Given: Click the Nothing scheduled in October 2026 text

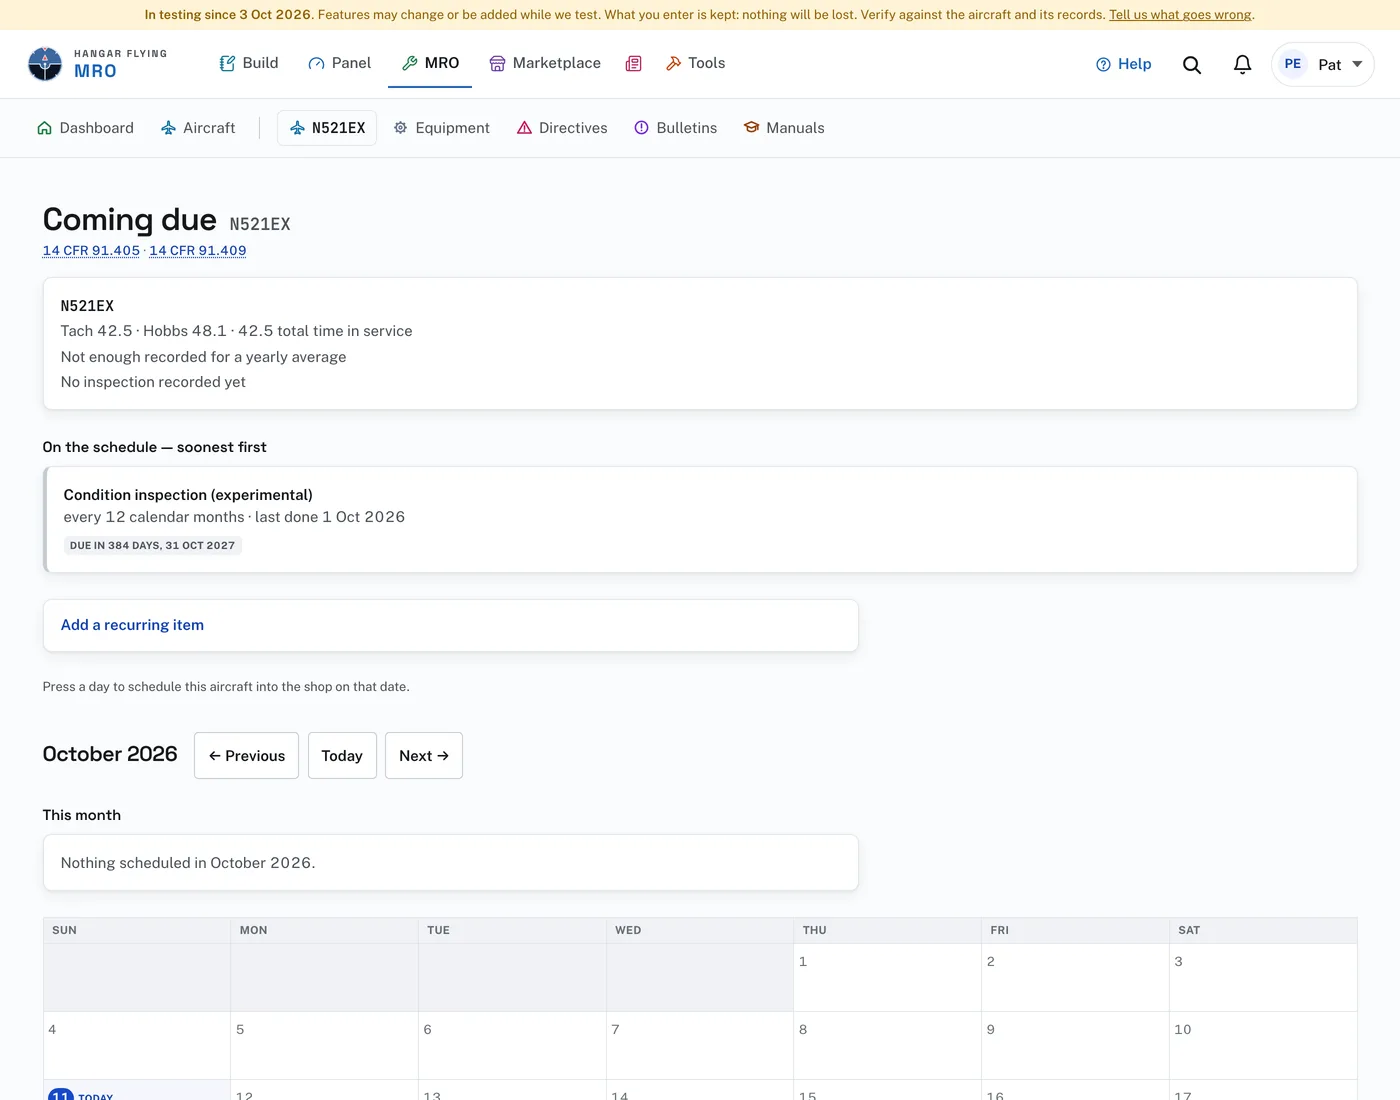Looking at the screenshot, I should pyautogui.click(x=188, y=863).
